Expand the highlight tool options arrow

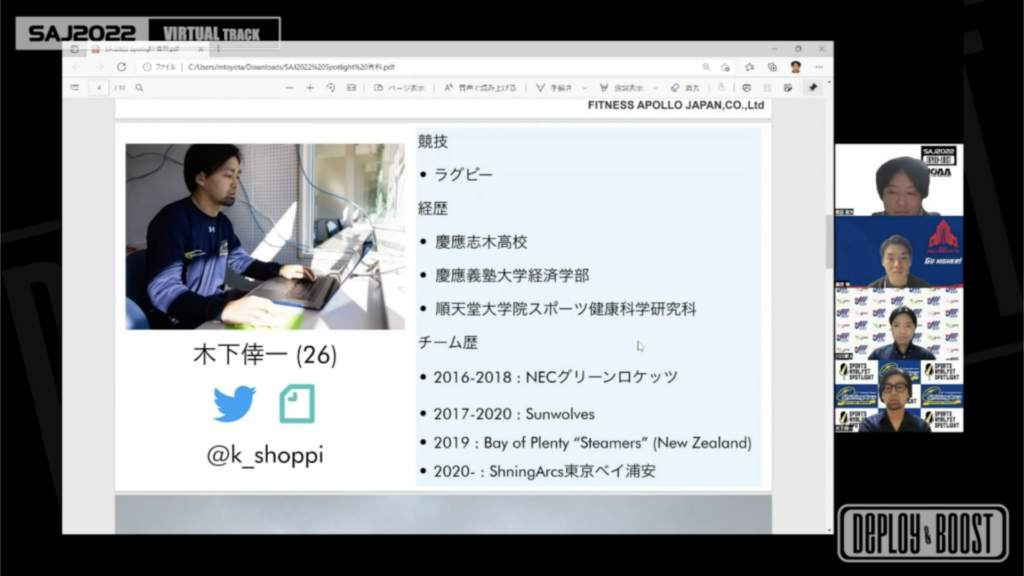(655, 88)
